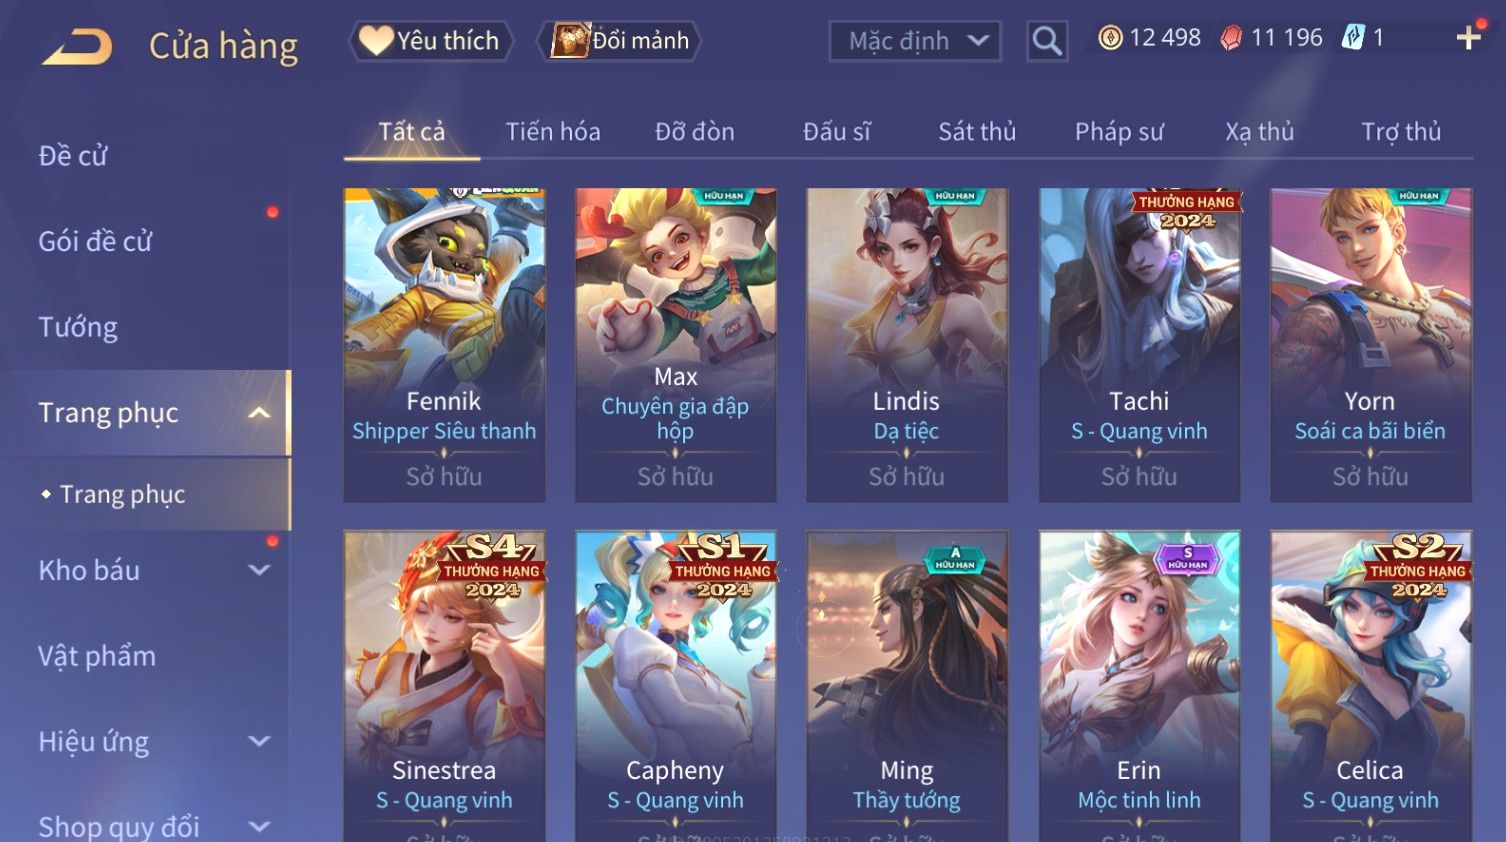Select the Tiến hóa filter tab
Viewport: 1506px width, 842px height.
pos(553,132)
